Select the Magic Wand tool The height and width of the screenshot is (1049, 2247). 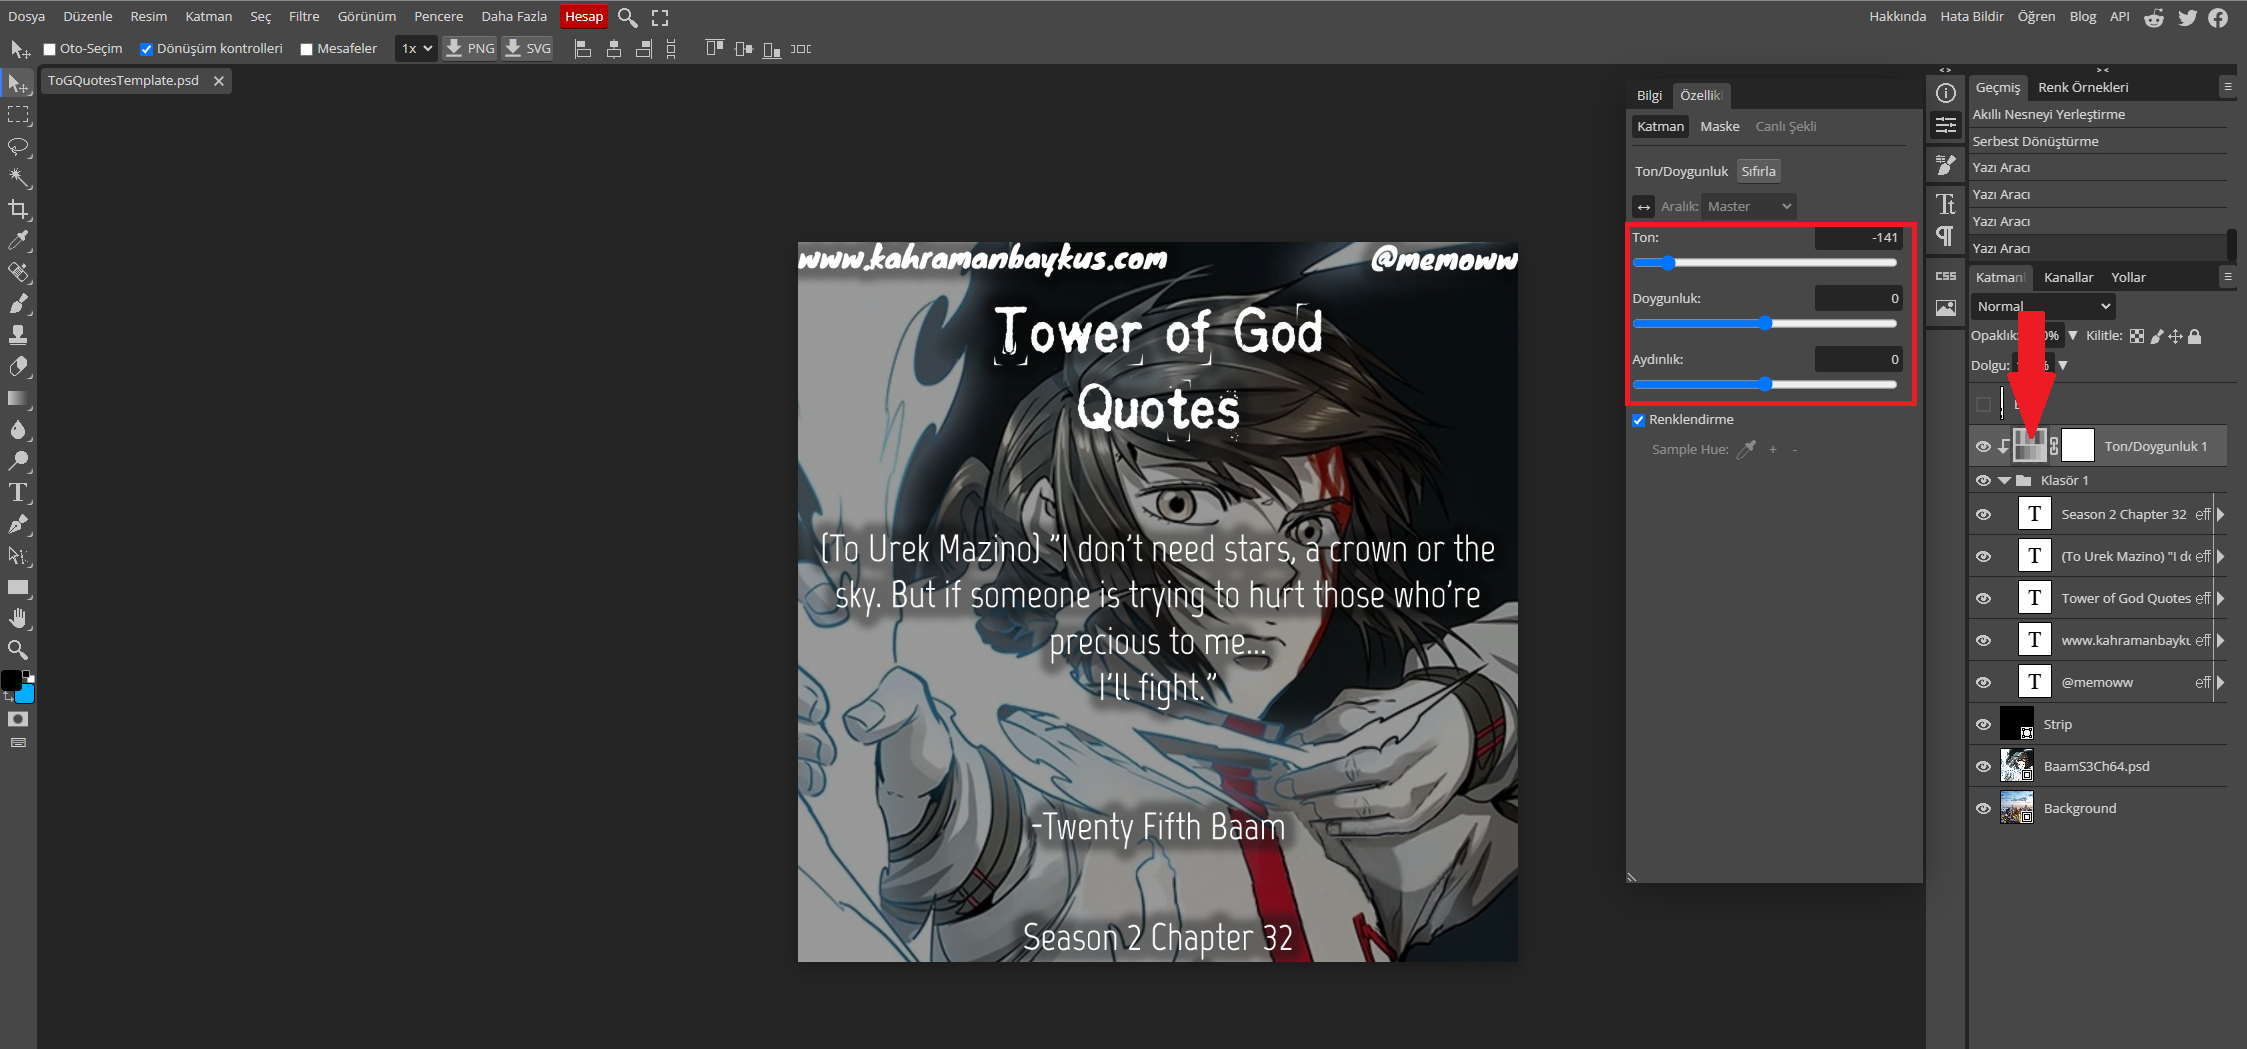pos(18,178)
